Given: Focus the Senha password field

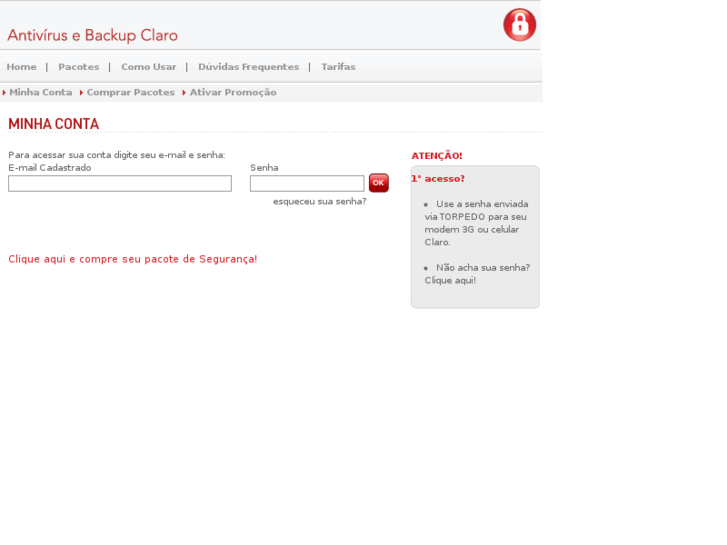Looking at the screenshot, I should (307, 183).
